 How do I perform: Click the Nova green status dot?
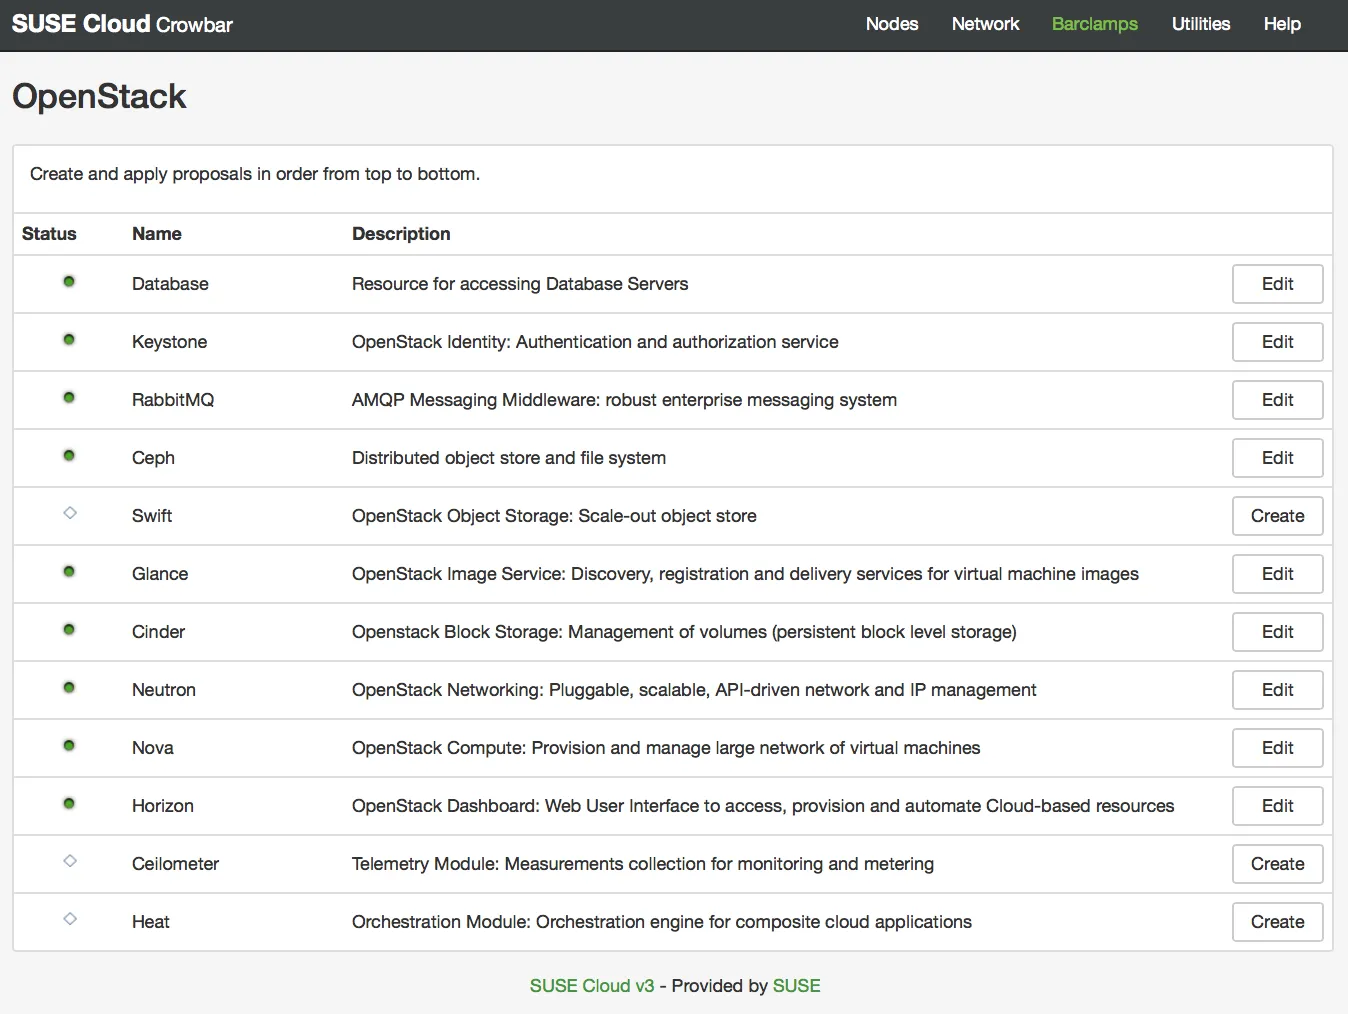point(69,745)
